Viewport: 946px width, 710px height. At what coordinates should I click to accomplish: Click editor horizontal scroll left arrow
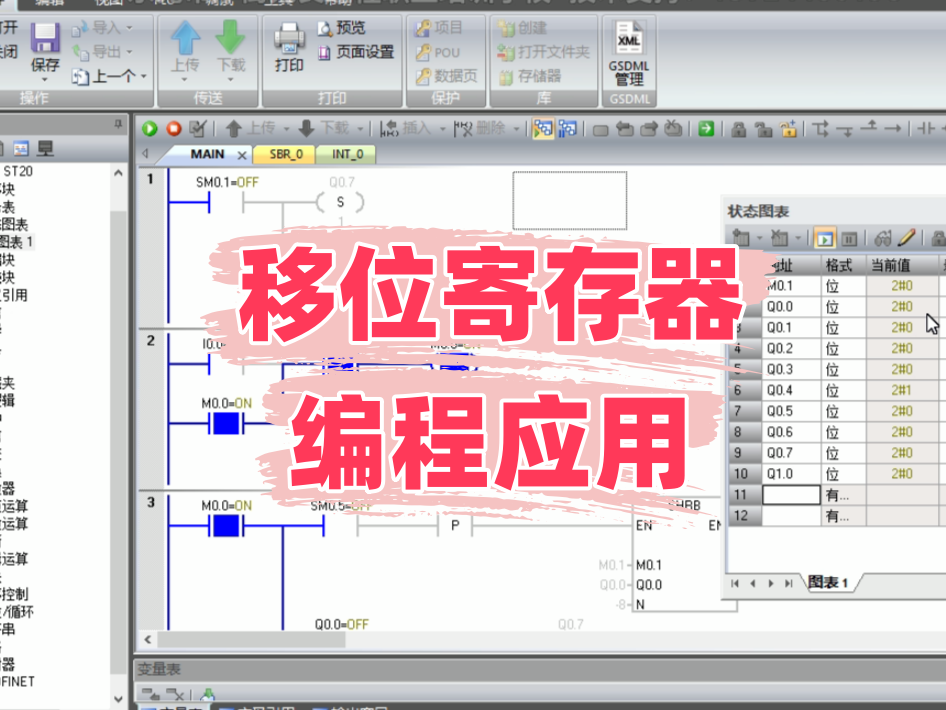[x=148, y=639]
